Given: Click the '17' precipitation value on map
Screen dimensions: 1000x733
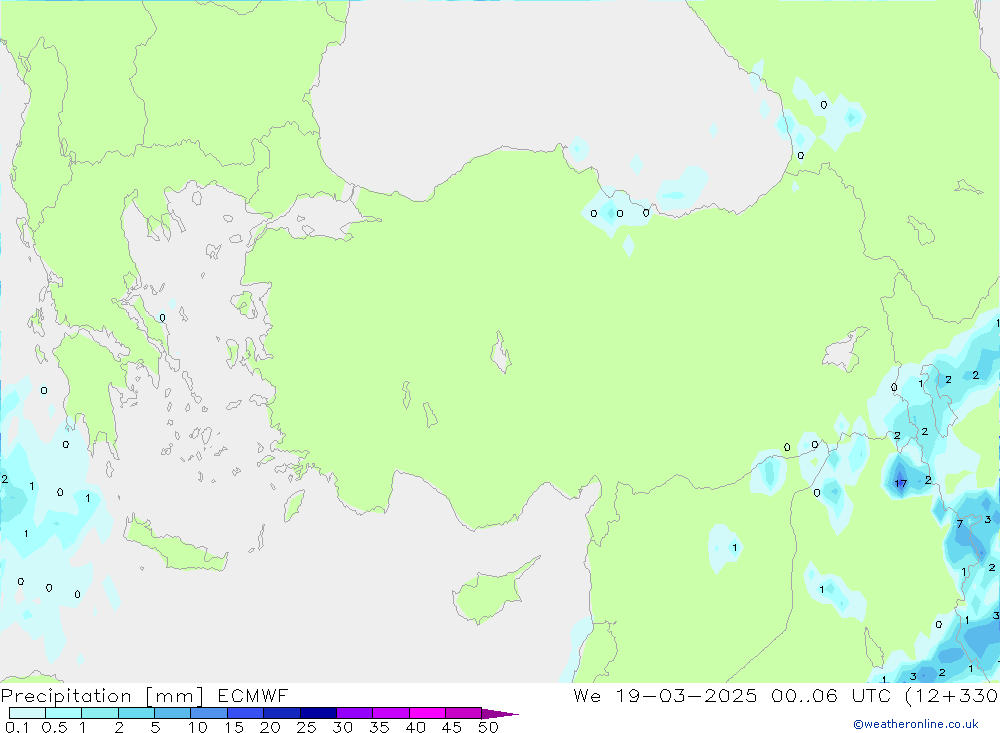Looking at the screenshot, I should 901,483.
